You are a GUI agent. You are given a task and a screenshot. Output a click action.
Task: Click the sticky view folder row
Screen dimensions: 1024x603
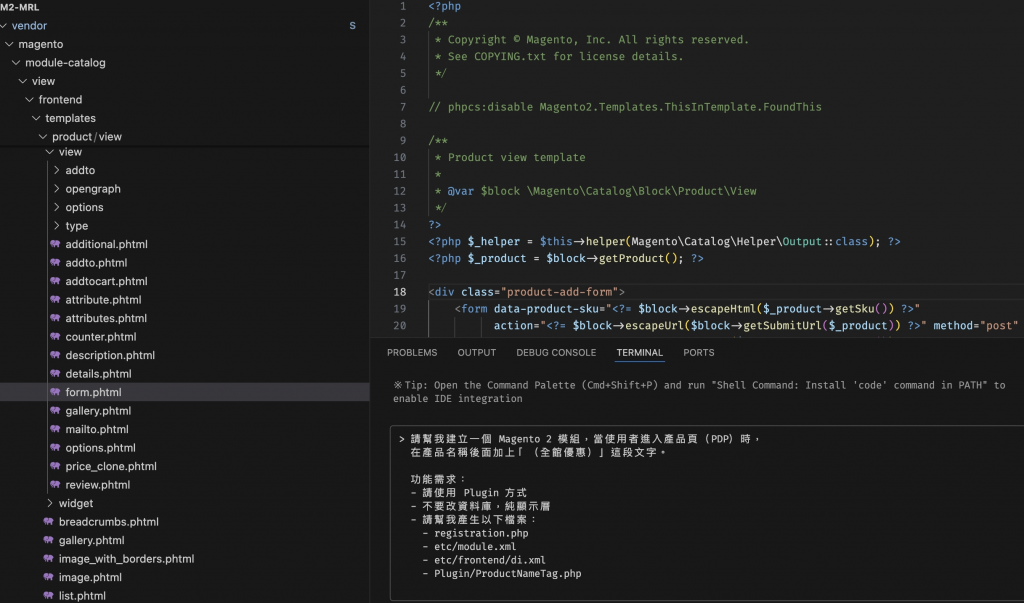click(185, 152)
